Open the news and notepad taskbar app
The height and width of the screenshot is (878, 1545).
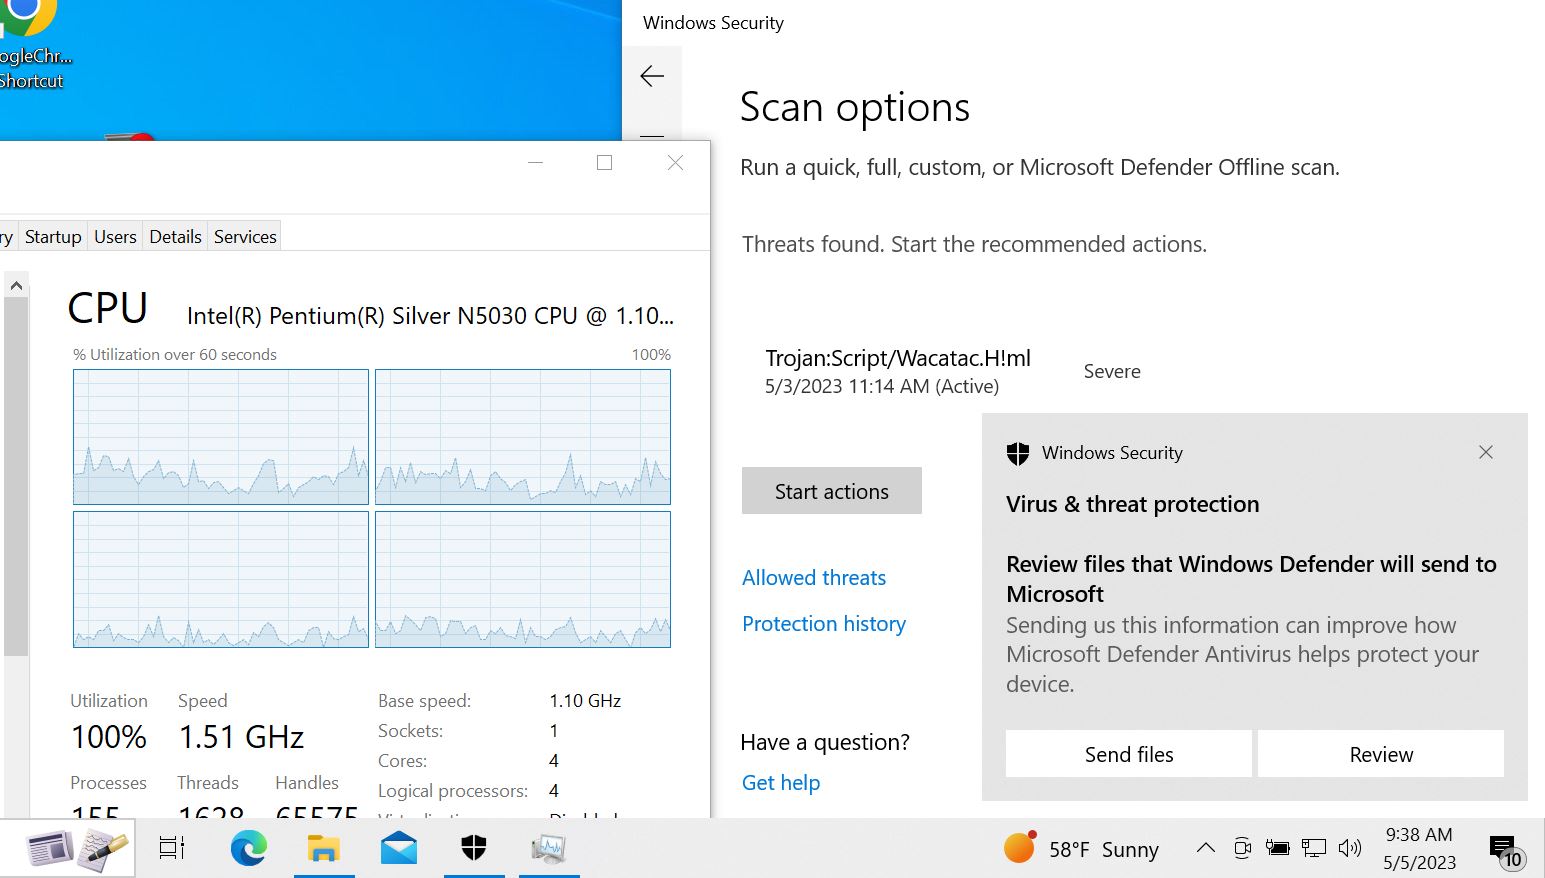pyautogui.click(x=77, y=849)
